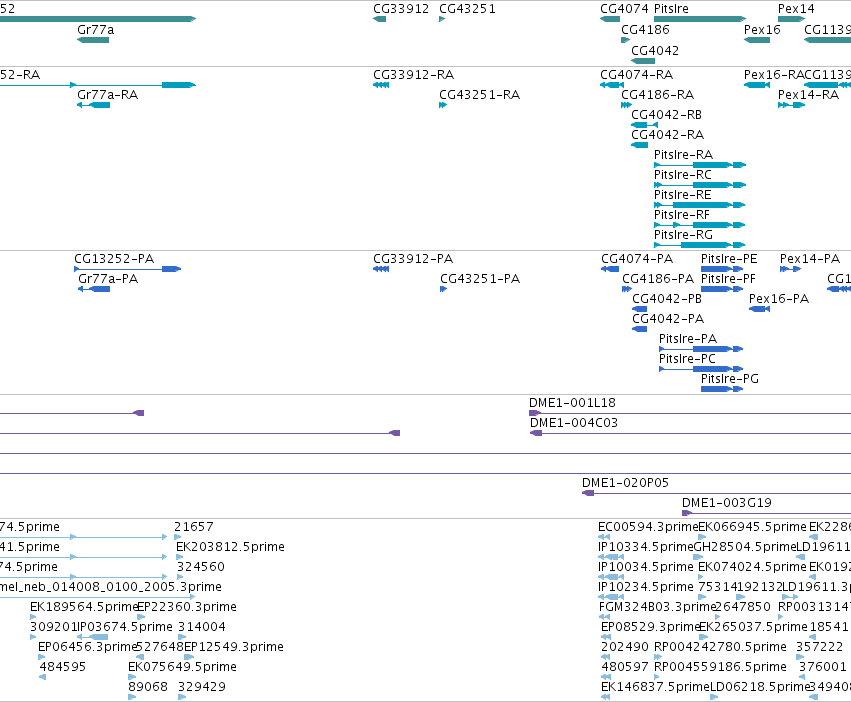Viewport: 851px width, 702px height.
Task: Select the CG4042-RB transcript label
Action: (666, 115)
